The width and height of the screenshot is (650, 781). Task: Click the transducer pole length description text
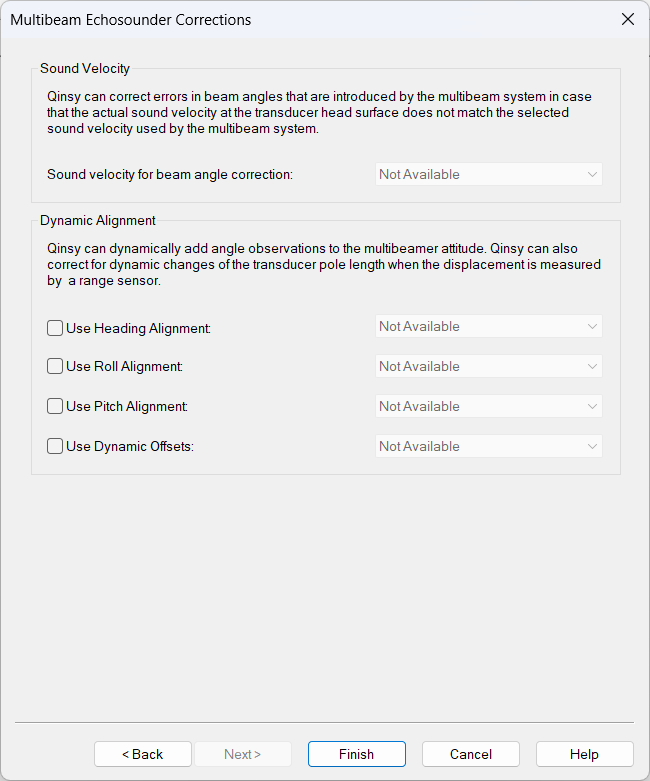tap(324, 264)
